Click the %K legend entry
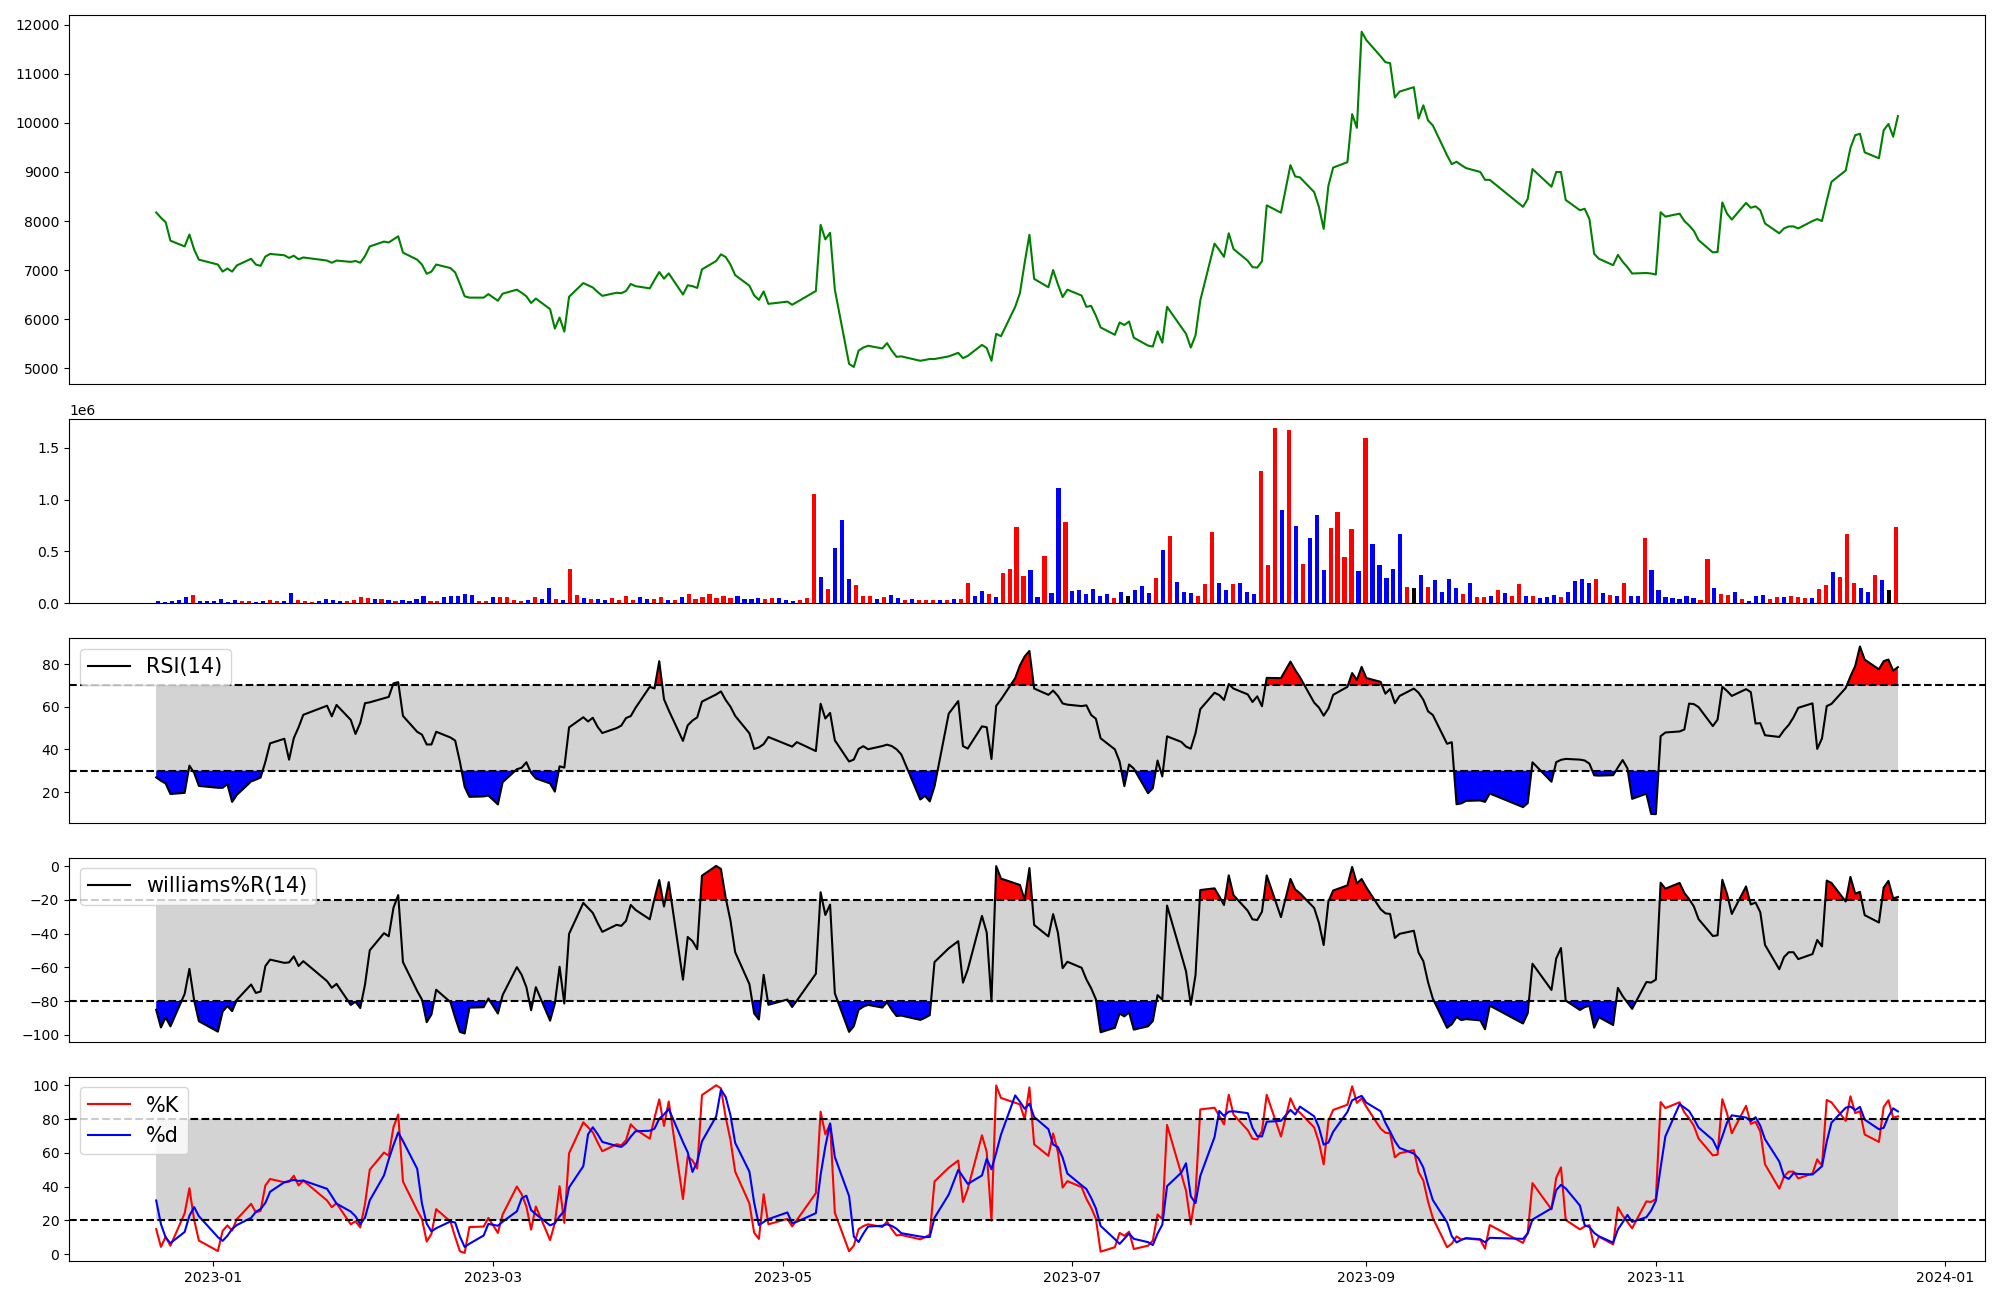Image resolution: width=2000 pixels, height=1300 pixels. click(162, 1105)
